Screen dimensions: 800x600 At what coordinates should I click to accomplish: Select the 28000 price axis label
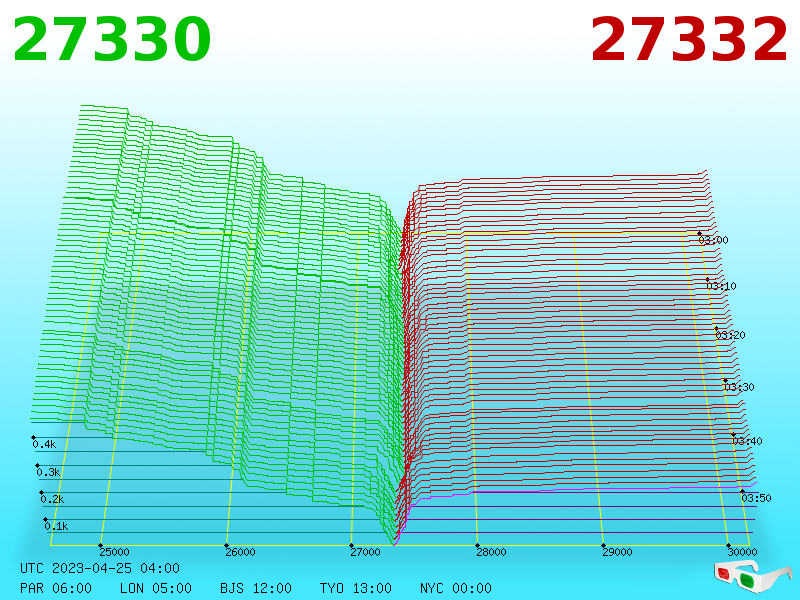pyautogui.click(x=491, y=552)
